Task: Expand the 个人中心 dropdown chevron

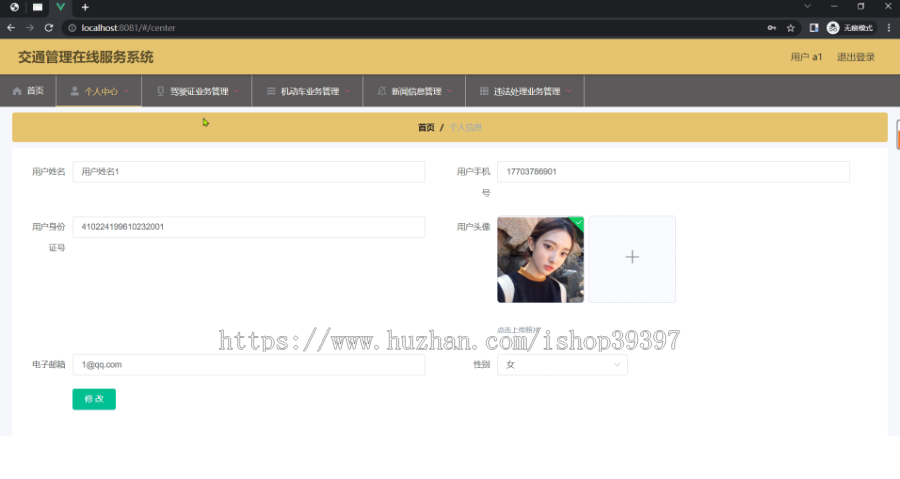Action: pyautogui.click(x=126, y=91)
